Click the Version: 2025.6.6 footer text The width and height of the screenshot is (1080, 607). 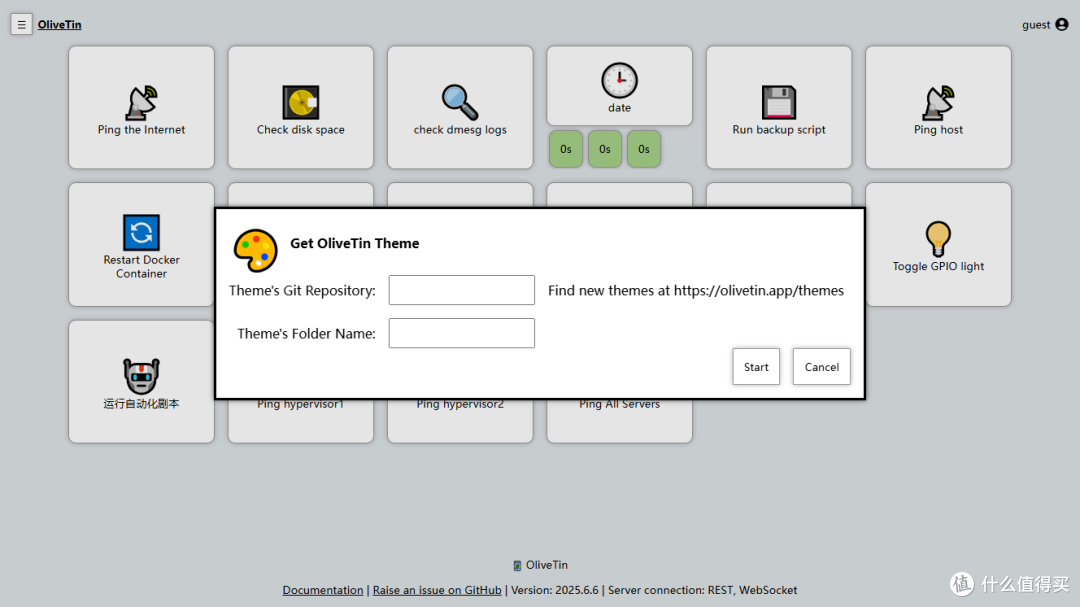pos(554,590)
